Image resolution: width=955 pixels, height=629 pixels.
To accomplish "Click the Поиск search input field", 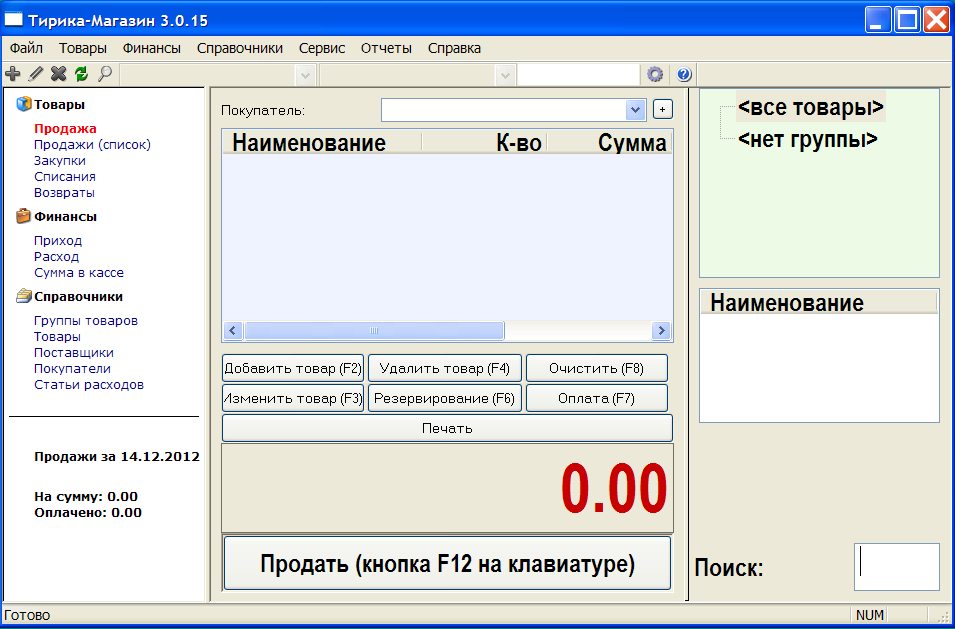I will tap(897, 566).
